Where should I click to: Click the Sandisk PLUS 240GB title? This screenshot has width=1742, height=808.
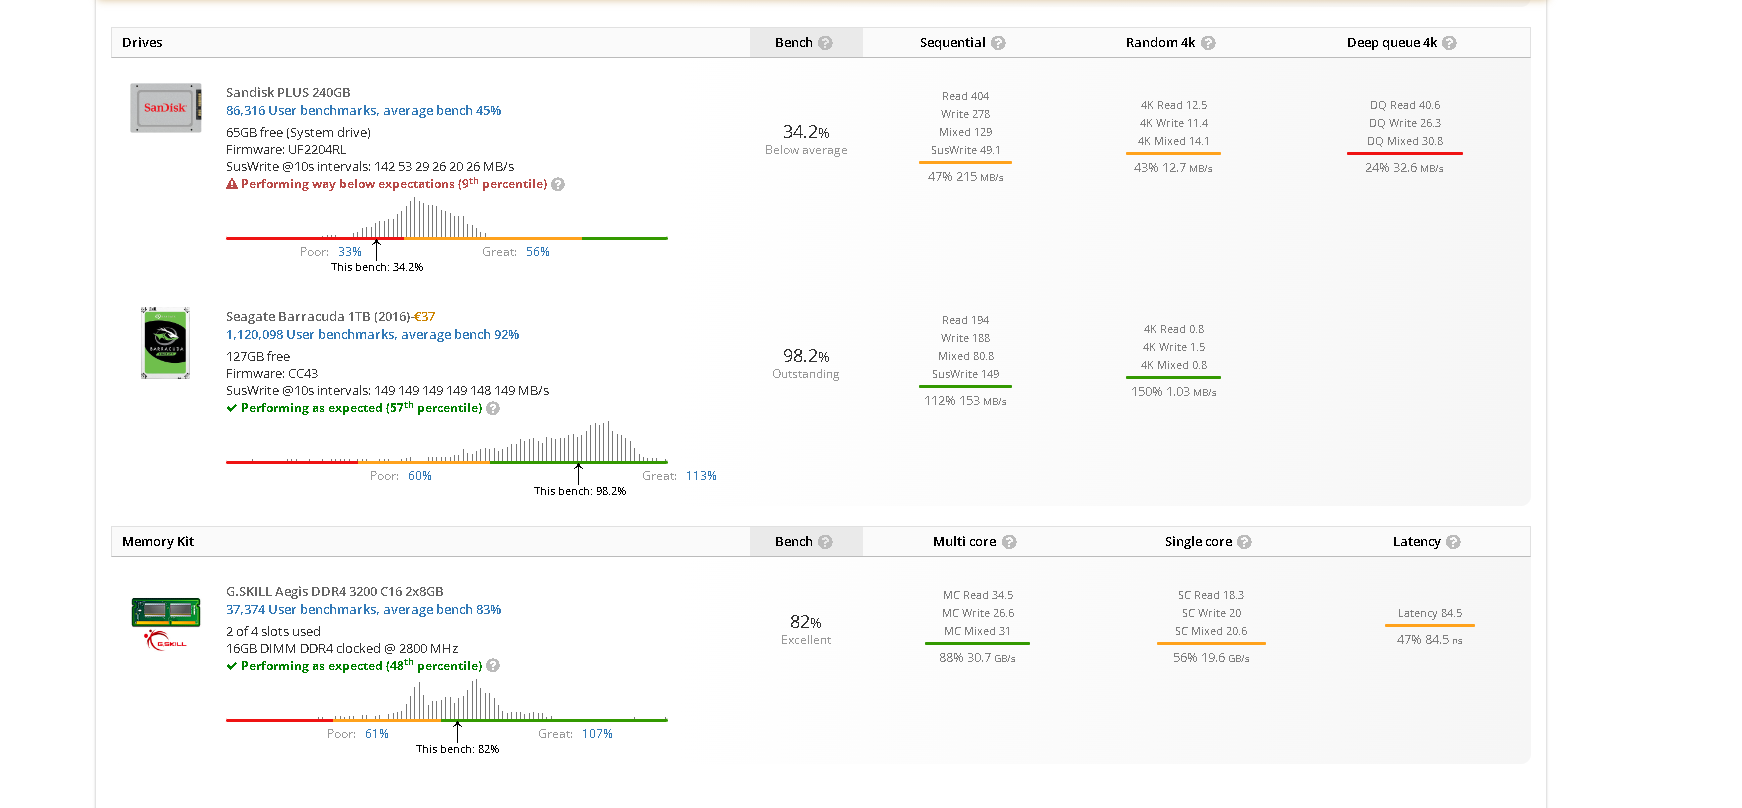pyautogui.click(x=288, y=93)
